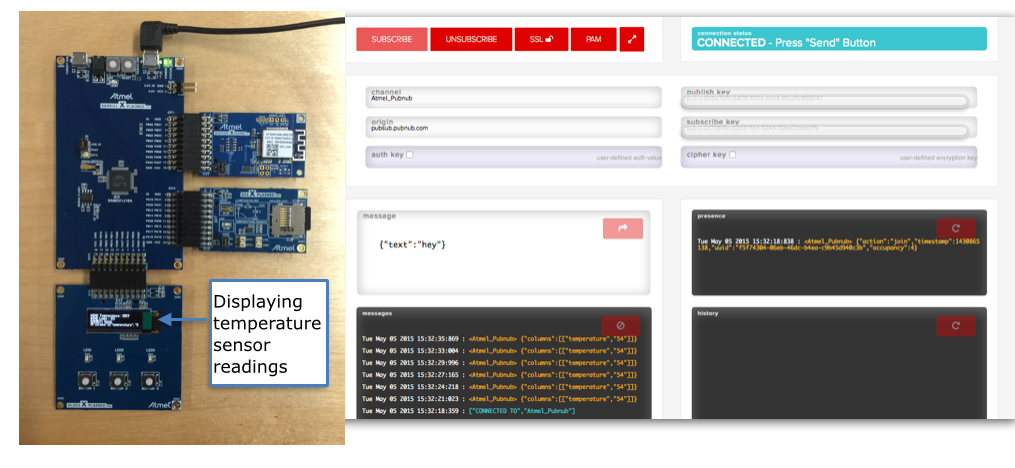
Task: Select the origin field with pubsub.pubnub.com
Action: (x=513, y=128)
